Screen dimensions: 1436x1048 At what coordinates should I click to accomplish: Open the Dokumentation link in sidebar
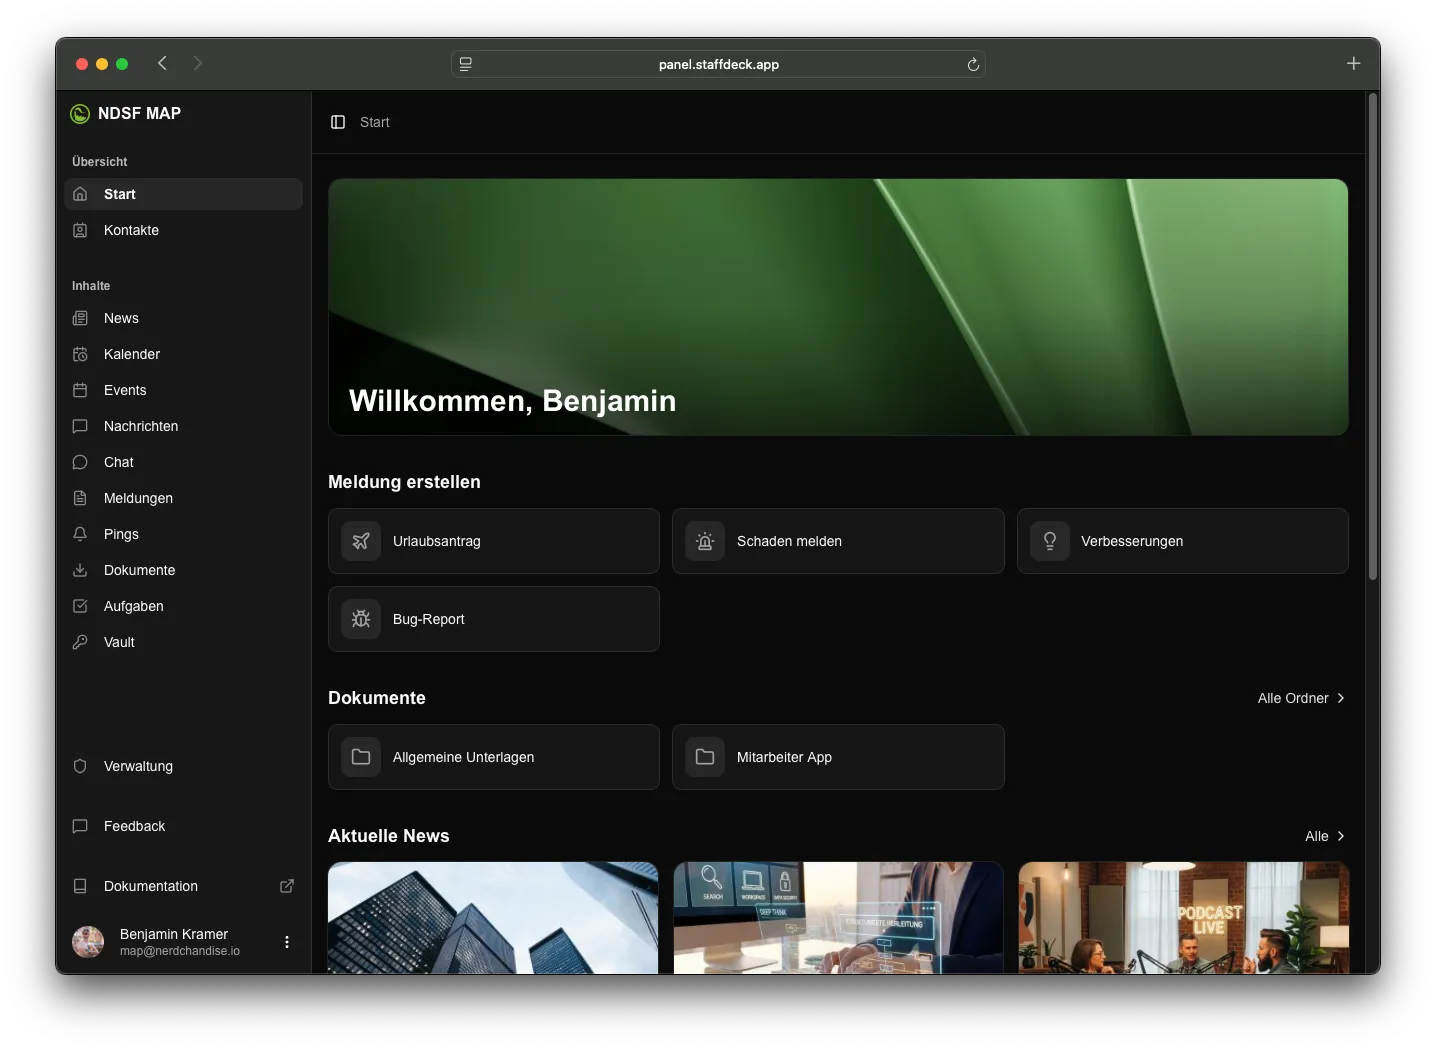click(x=183, y=886)
